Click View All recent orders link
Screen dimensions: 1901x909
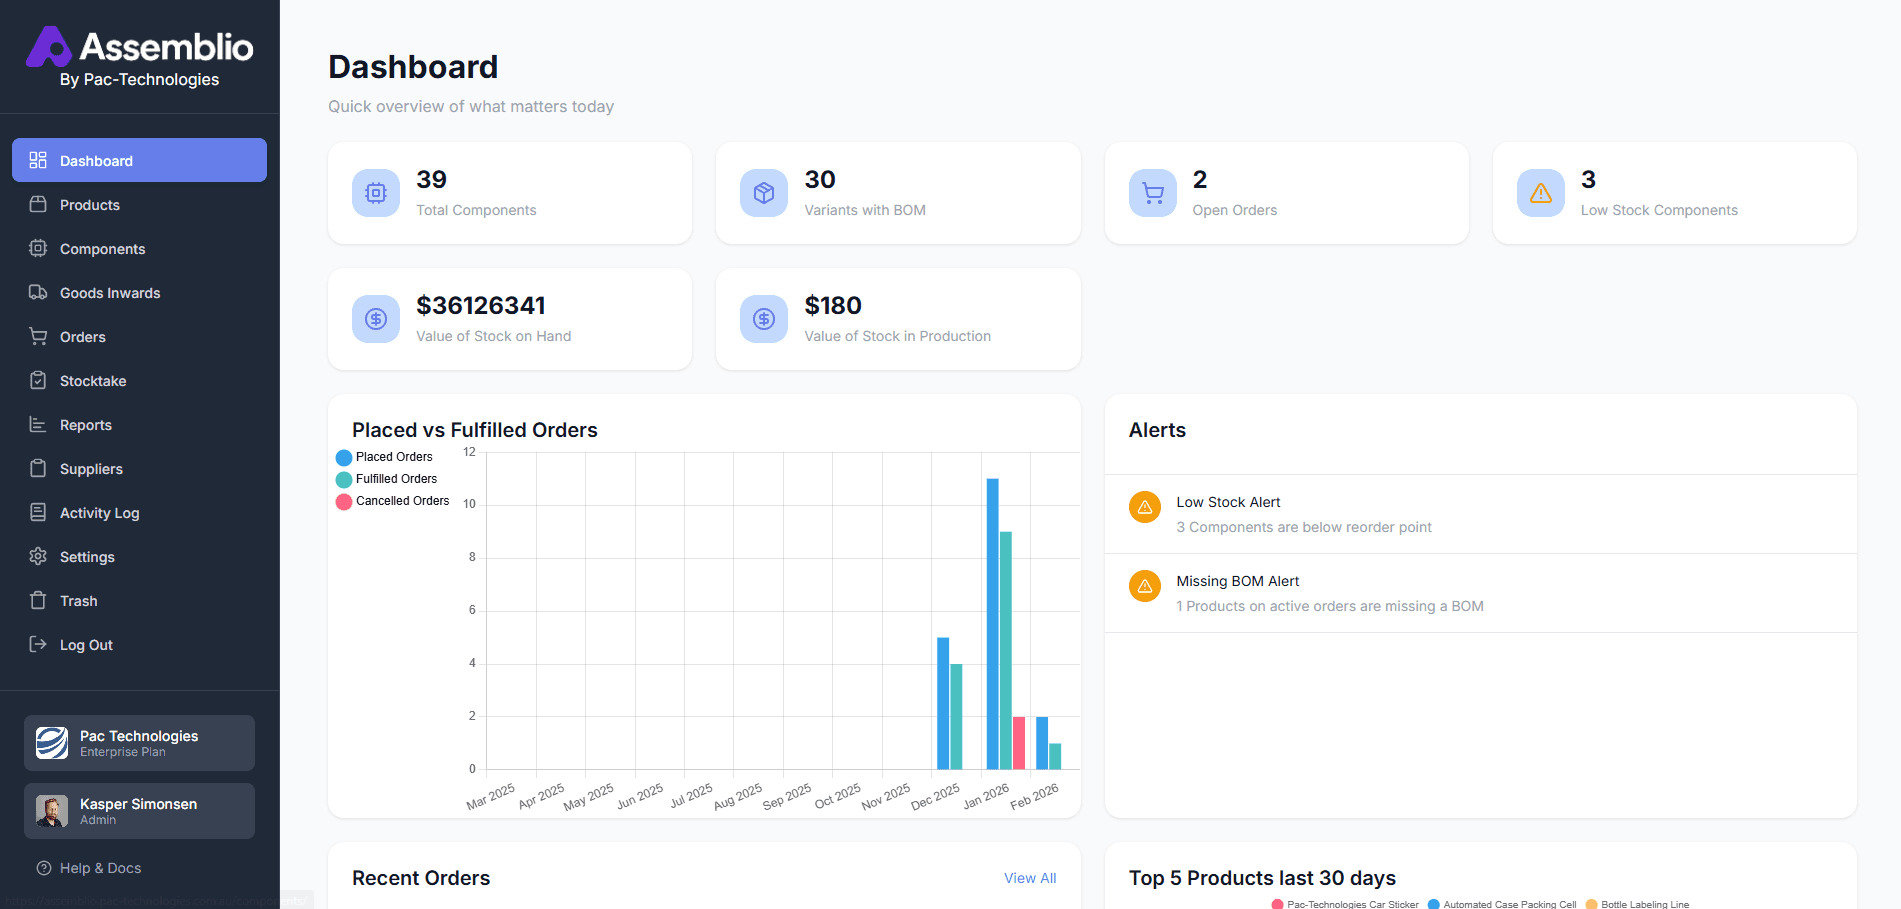pyautogui.click(x=1030, y=878)
